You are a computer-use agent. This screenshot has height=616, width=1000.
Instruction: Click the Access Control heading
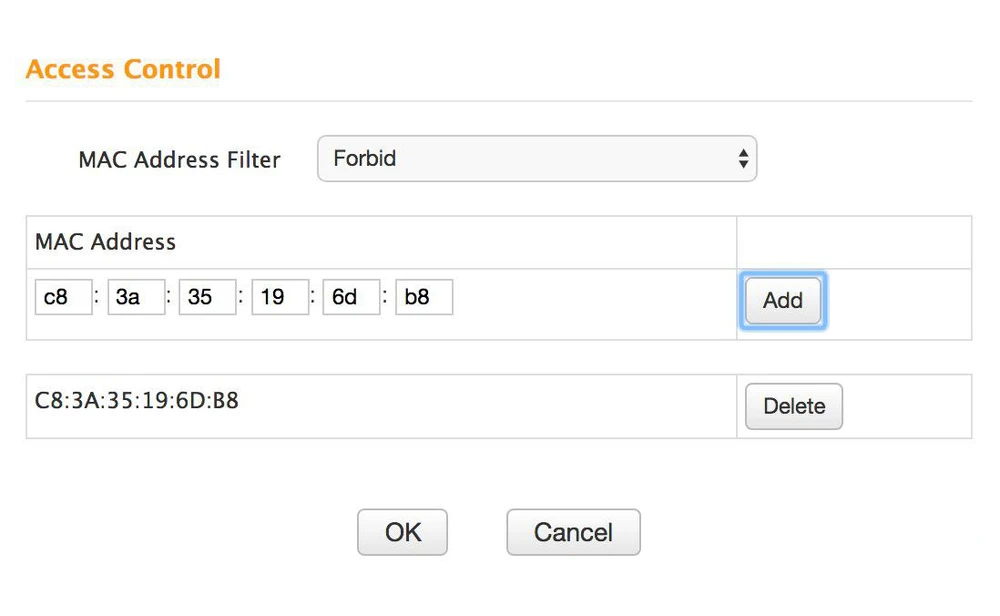click(x=123, y=70)
